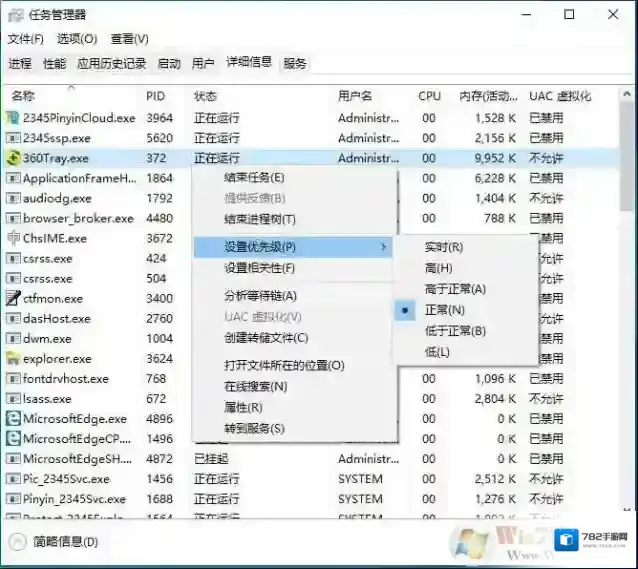Switch to the 进程 tab
This screenshot has width=638, height=569.
[20, 63]
